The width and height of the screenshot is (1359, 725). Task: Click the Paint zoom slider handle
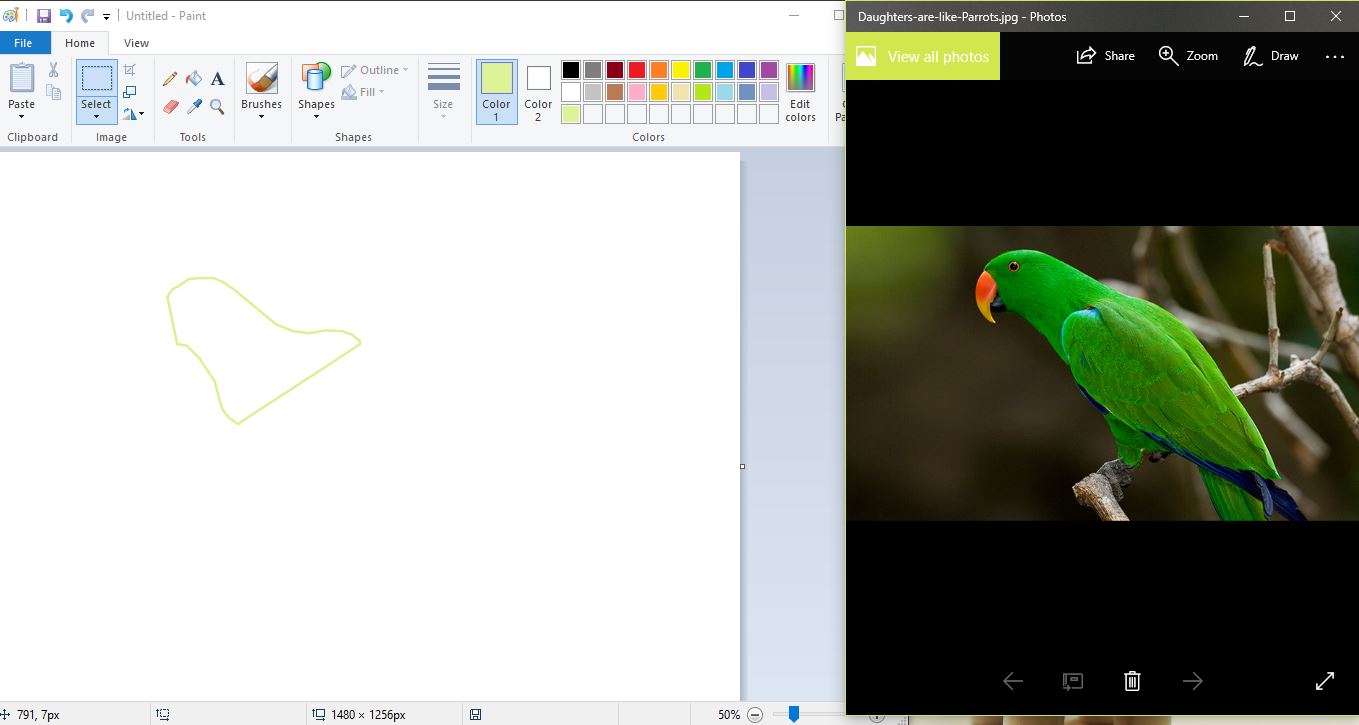coord(794,714)
